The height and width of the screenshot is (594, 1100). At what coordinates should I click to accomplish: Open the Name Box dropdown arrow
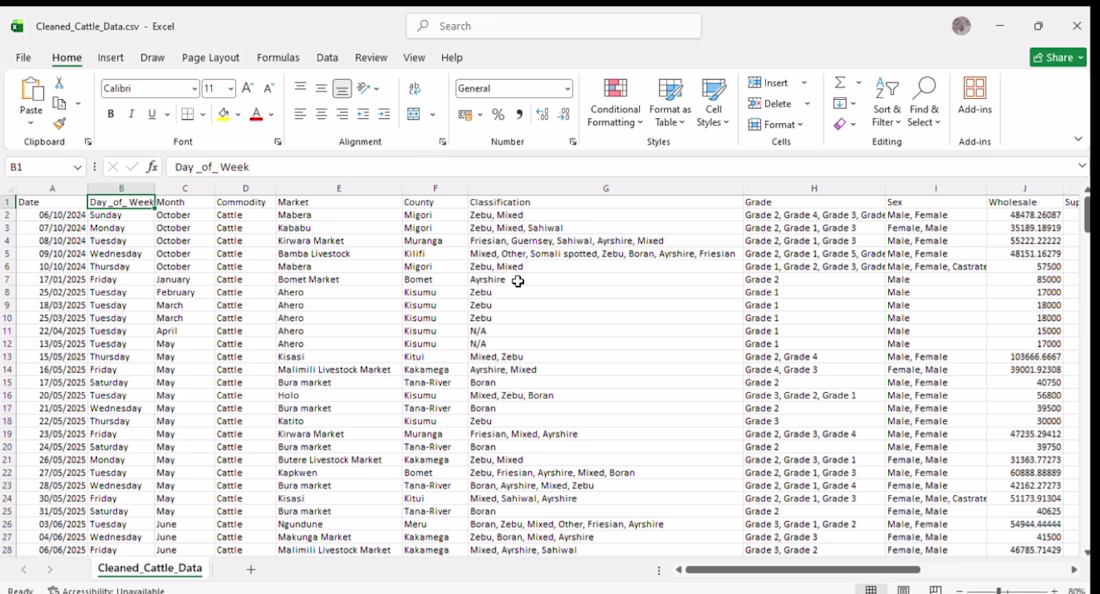pyautogui.click(x=77, y=167)
